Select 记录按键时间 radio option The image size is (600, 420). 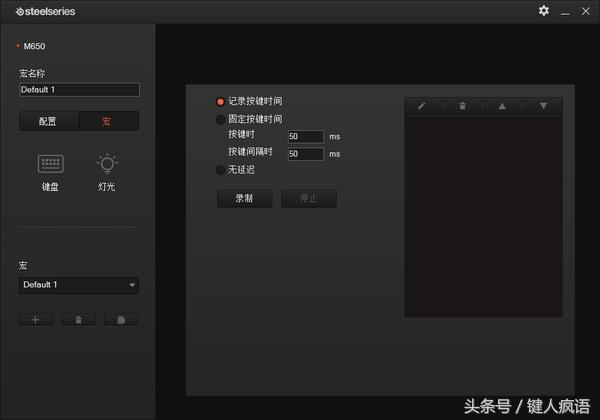pos(220,102)
